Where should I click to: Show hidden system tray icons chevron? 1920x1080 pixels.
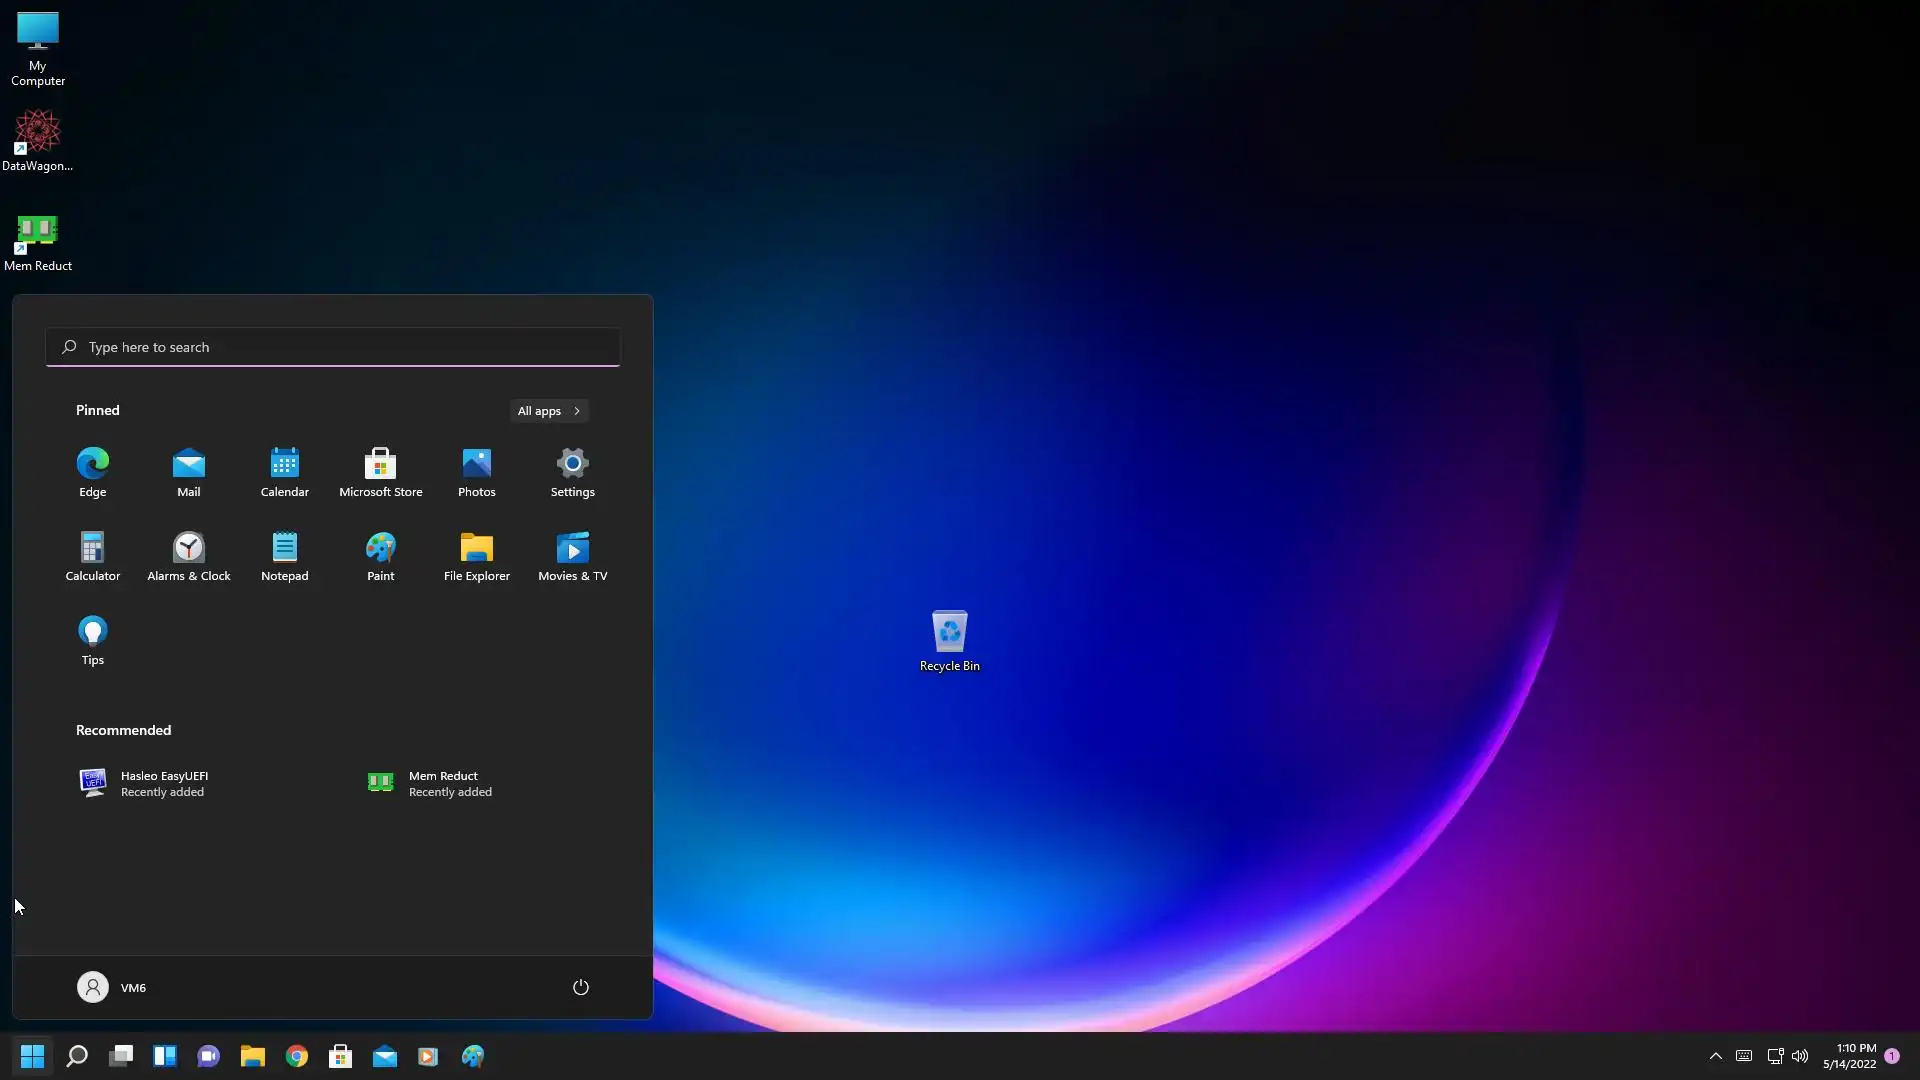pyautogui.click(x=1716, y=1056)
